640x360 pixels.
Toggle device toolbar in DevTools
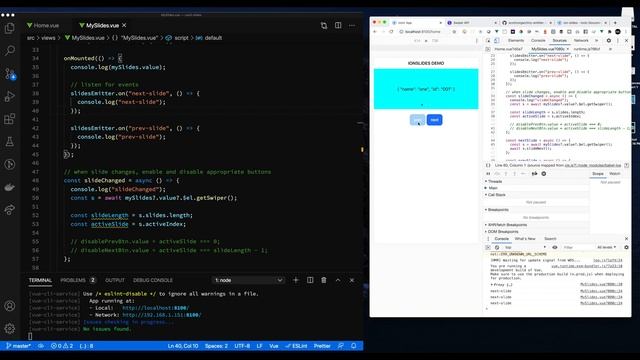point(497,40)
